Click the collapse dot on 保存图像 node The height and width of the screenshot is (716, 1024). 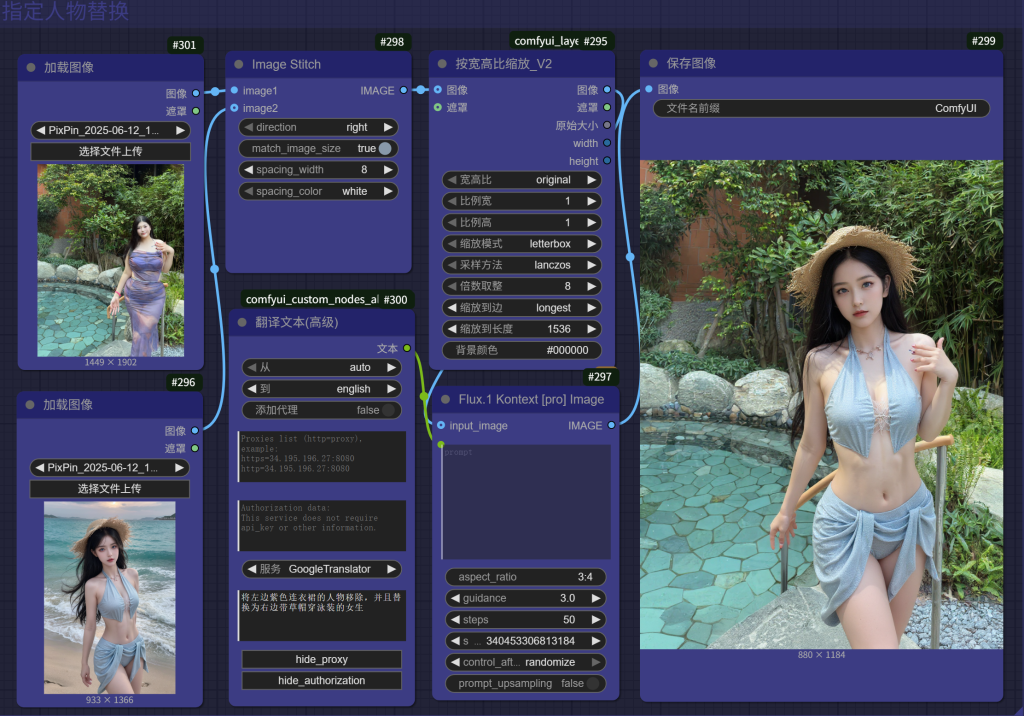click(652, 63)
